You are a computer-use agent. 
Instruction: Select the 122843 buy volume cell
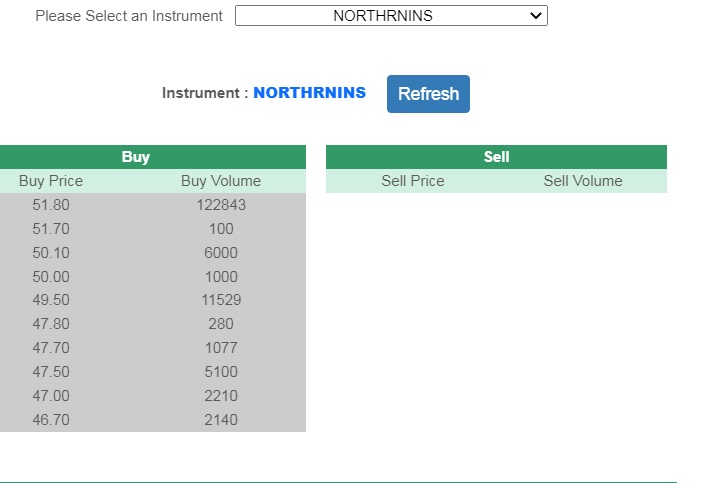[x=221, y=205]
